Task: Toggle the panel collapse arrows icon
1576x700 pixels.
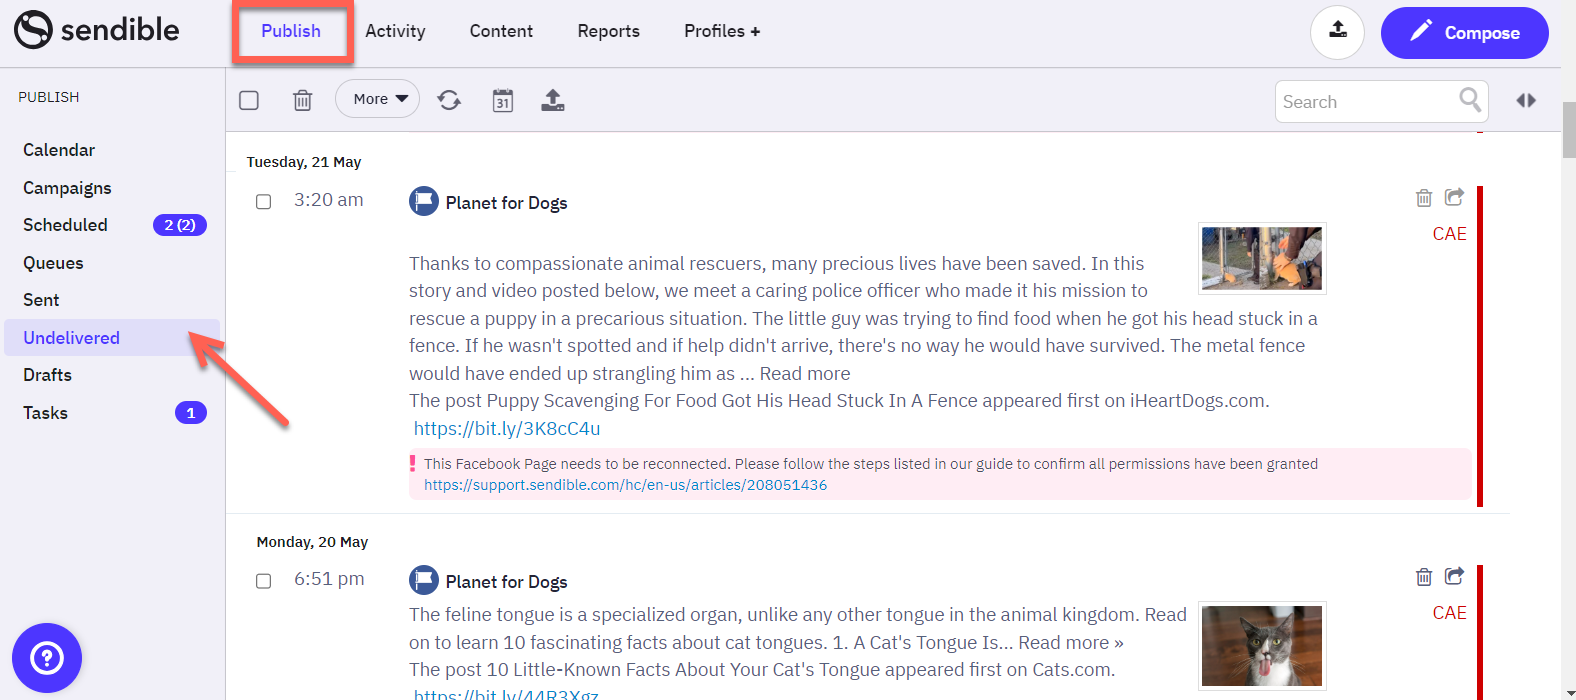Action: point(1526,100)
